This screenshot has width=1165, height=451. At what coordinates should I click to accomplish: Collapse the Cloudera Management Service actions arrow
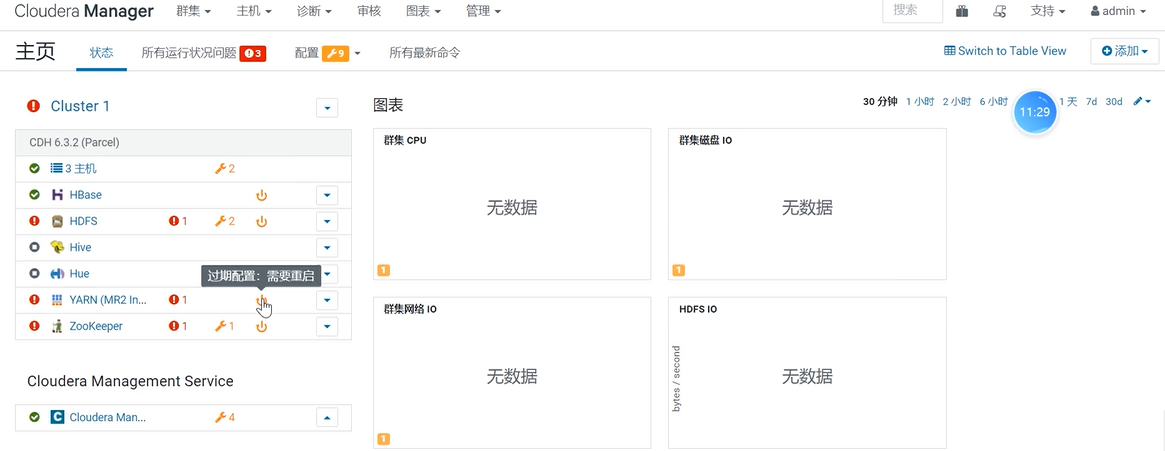point(327,418)
